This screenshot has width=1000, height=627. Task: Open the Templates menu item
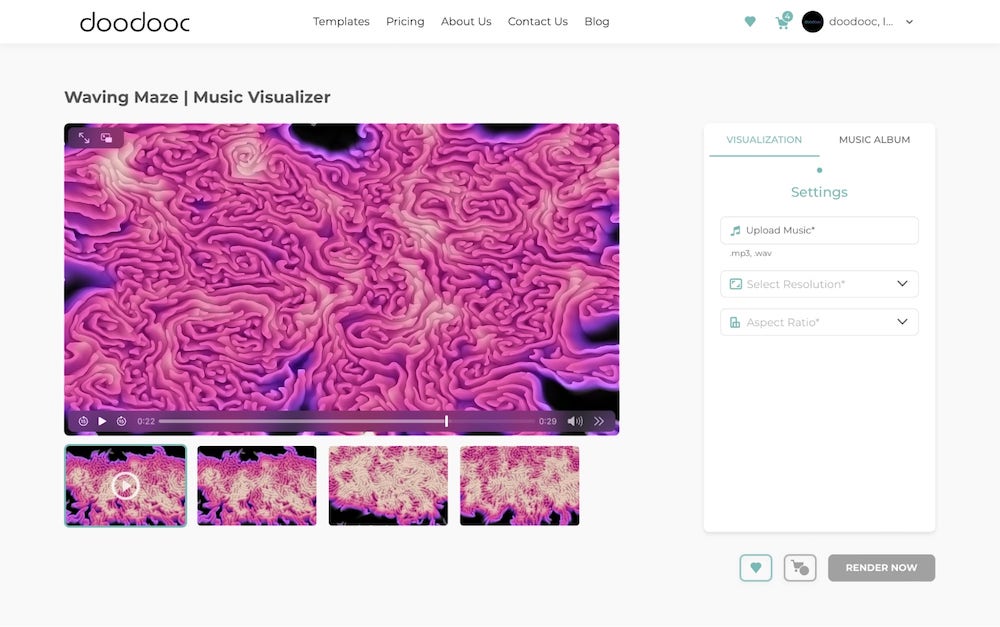[x=341, y=21]
